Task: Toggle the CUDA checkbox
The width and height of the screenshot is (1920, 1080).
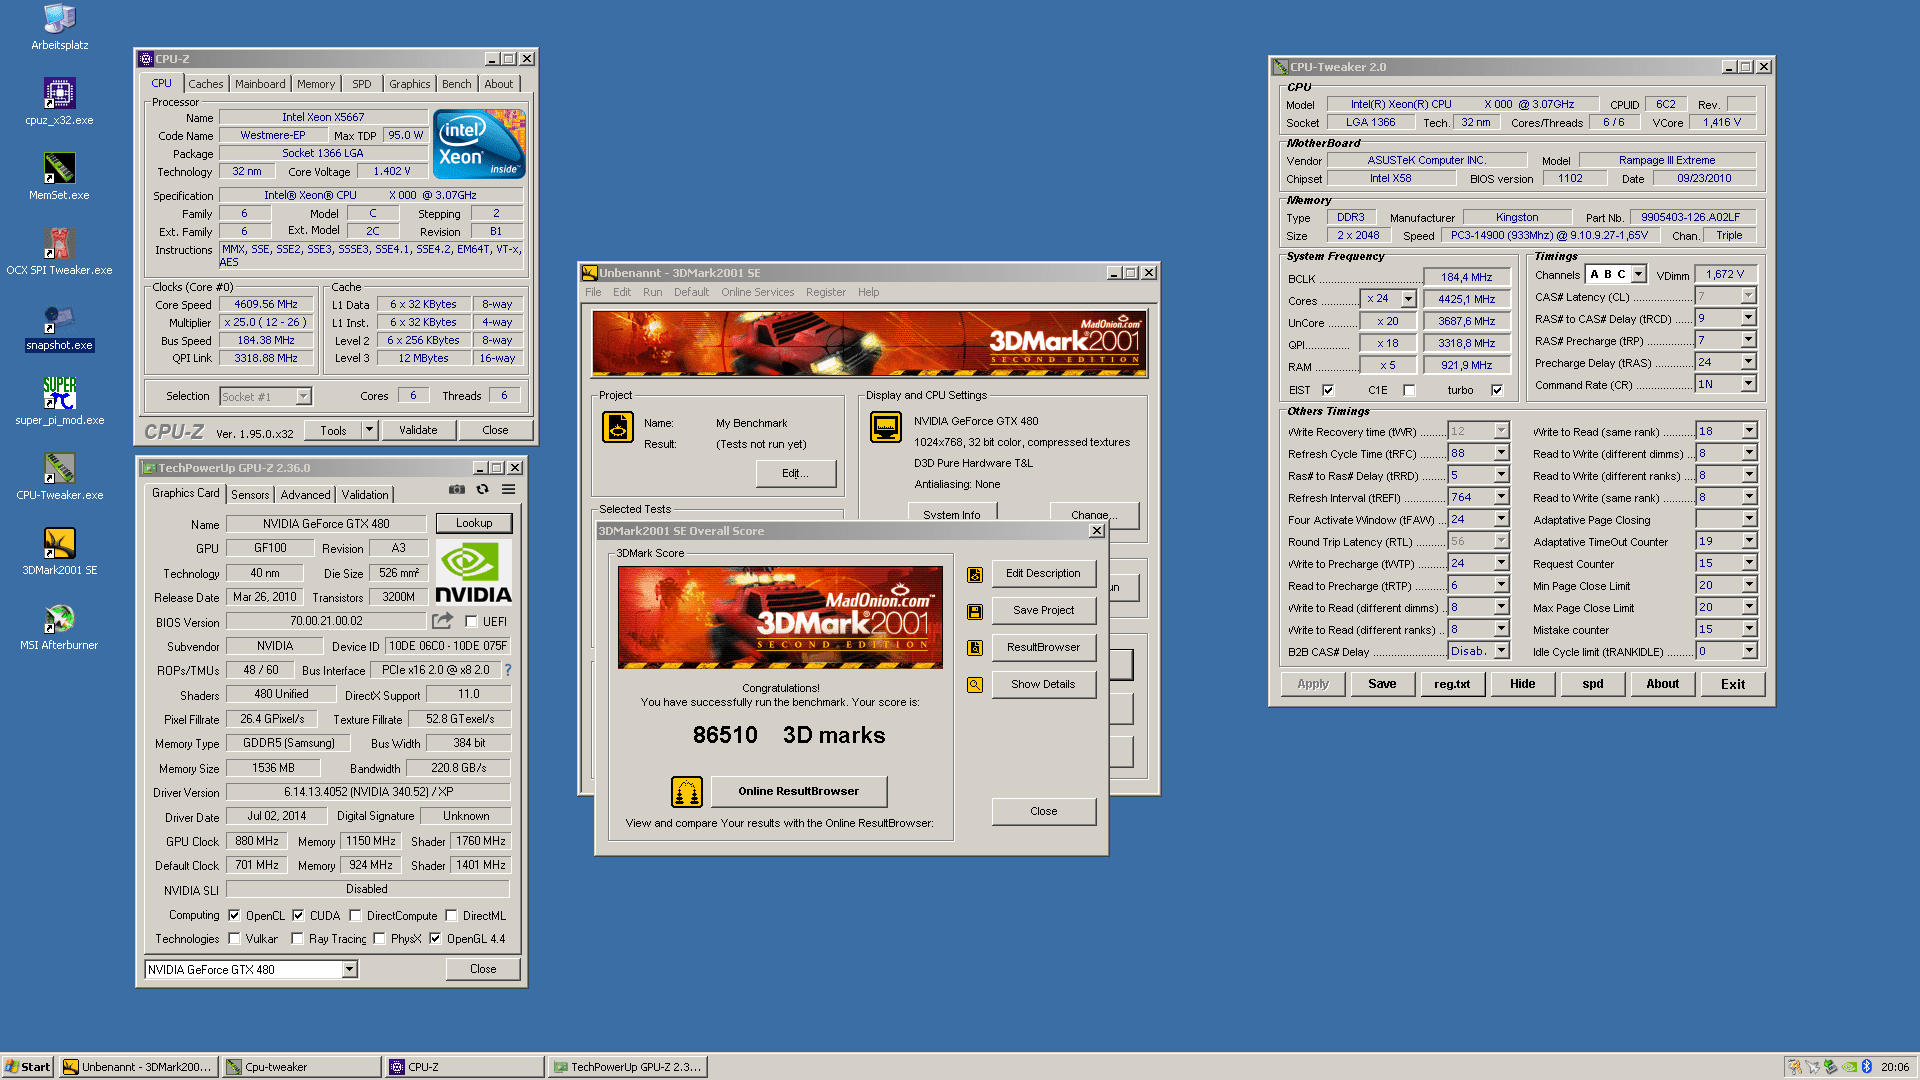Action: (x=298, y=915)
